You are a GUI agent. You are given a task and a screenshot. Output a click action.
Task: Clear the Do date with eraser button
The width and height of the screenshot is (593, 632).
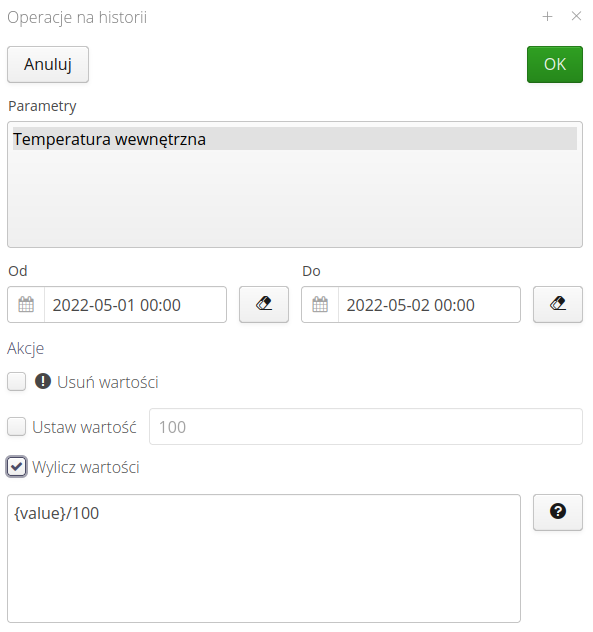click(x=558, y=304)
